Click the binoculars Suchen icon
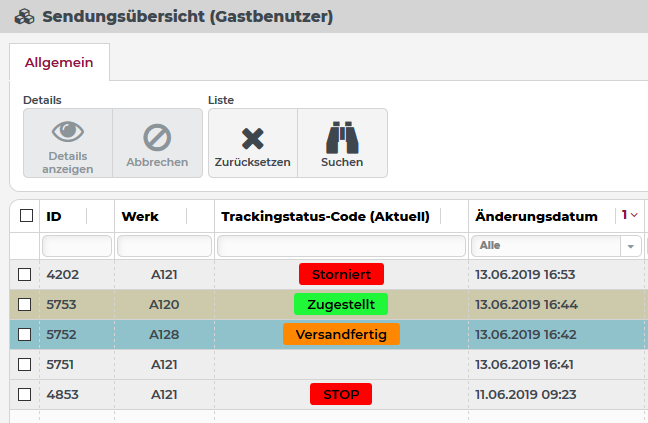The height and width of the screenshot is (423, 648). coord(342,136)
